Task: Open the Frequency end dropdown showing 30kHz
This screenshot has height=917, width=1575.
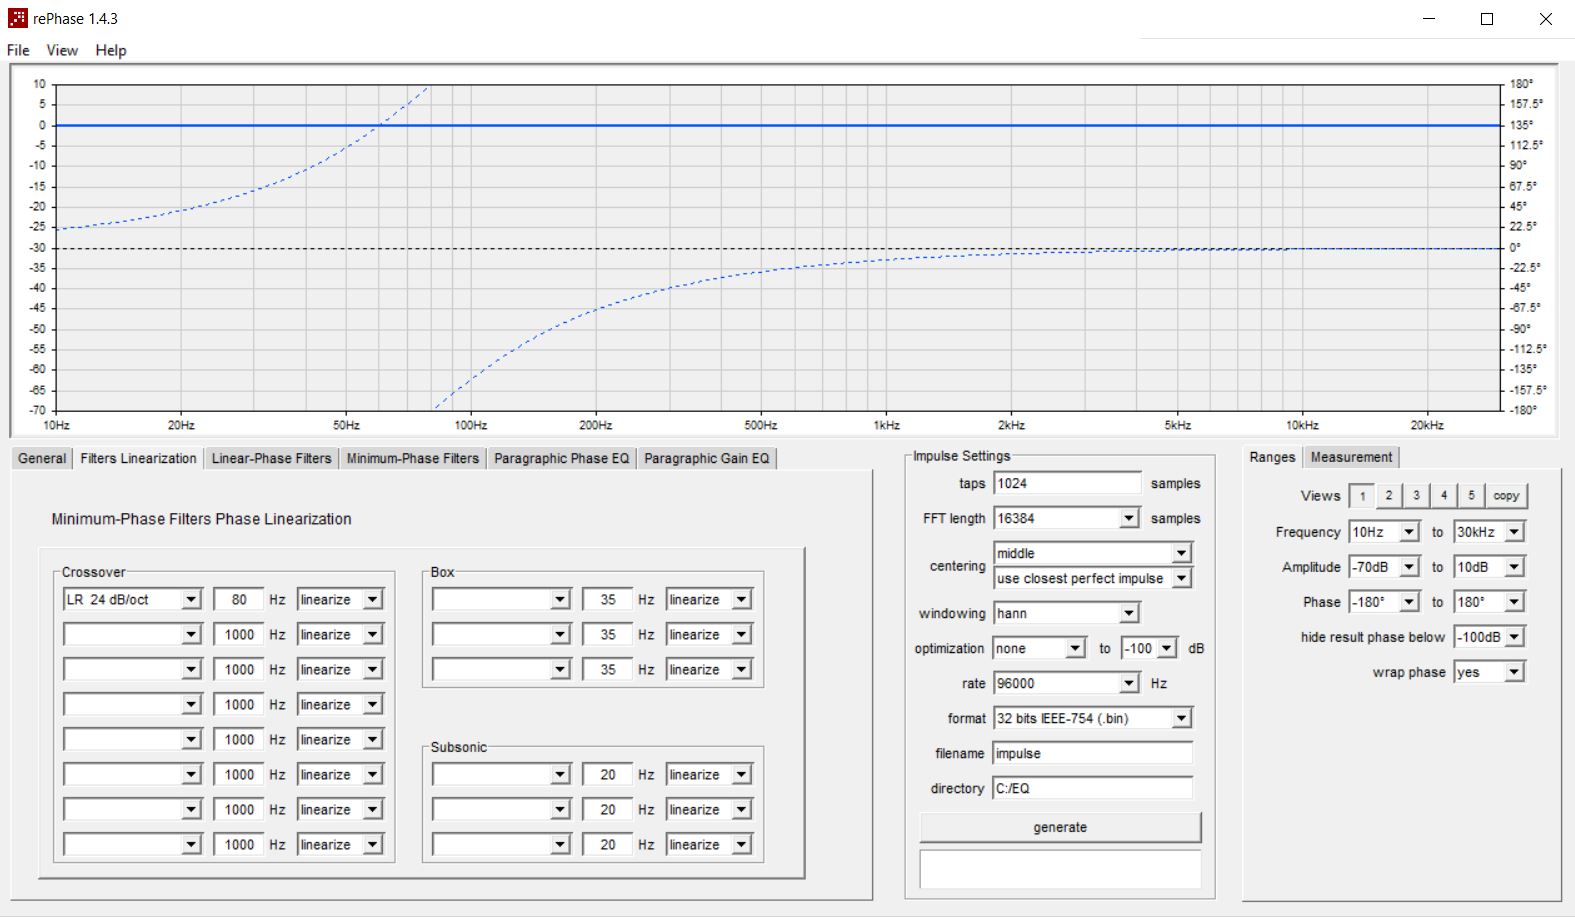Action: (x=1490, y=532)
